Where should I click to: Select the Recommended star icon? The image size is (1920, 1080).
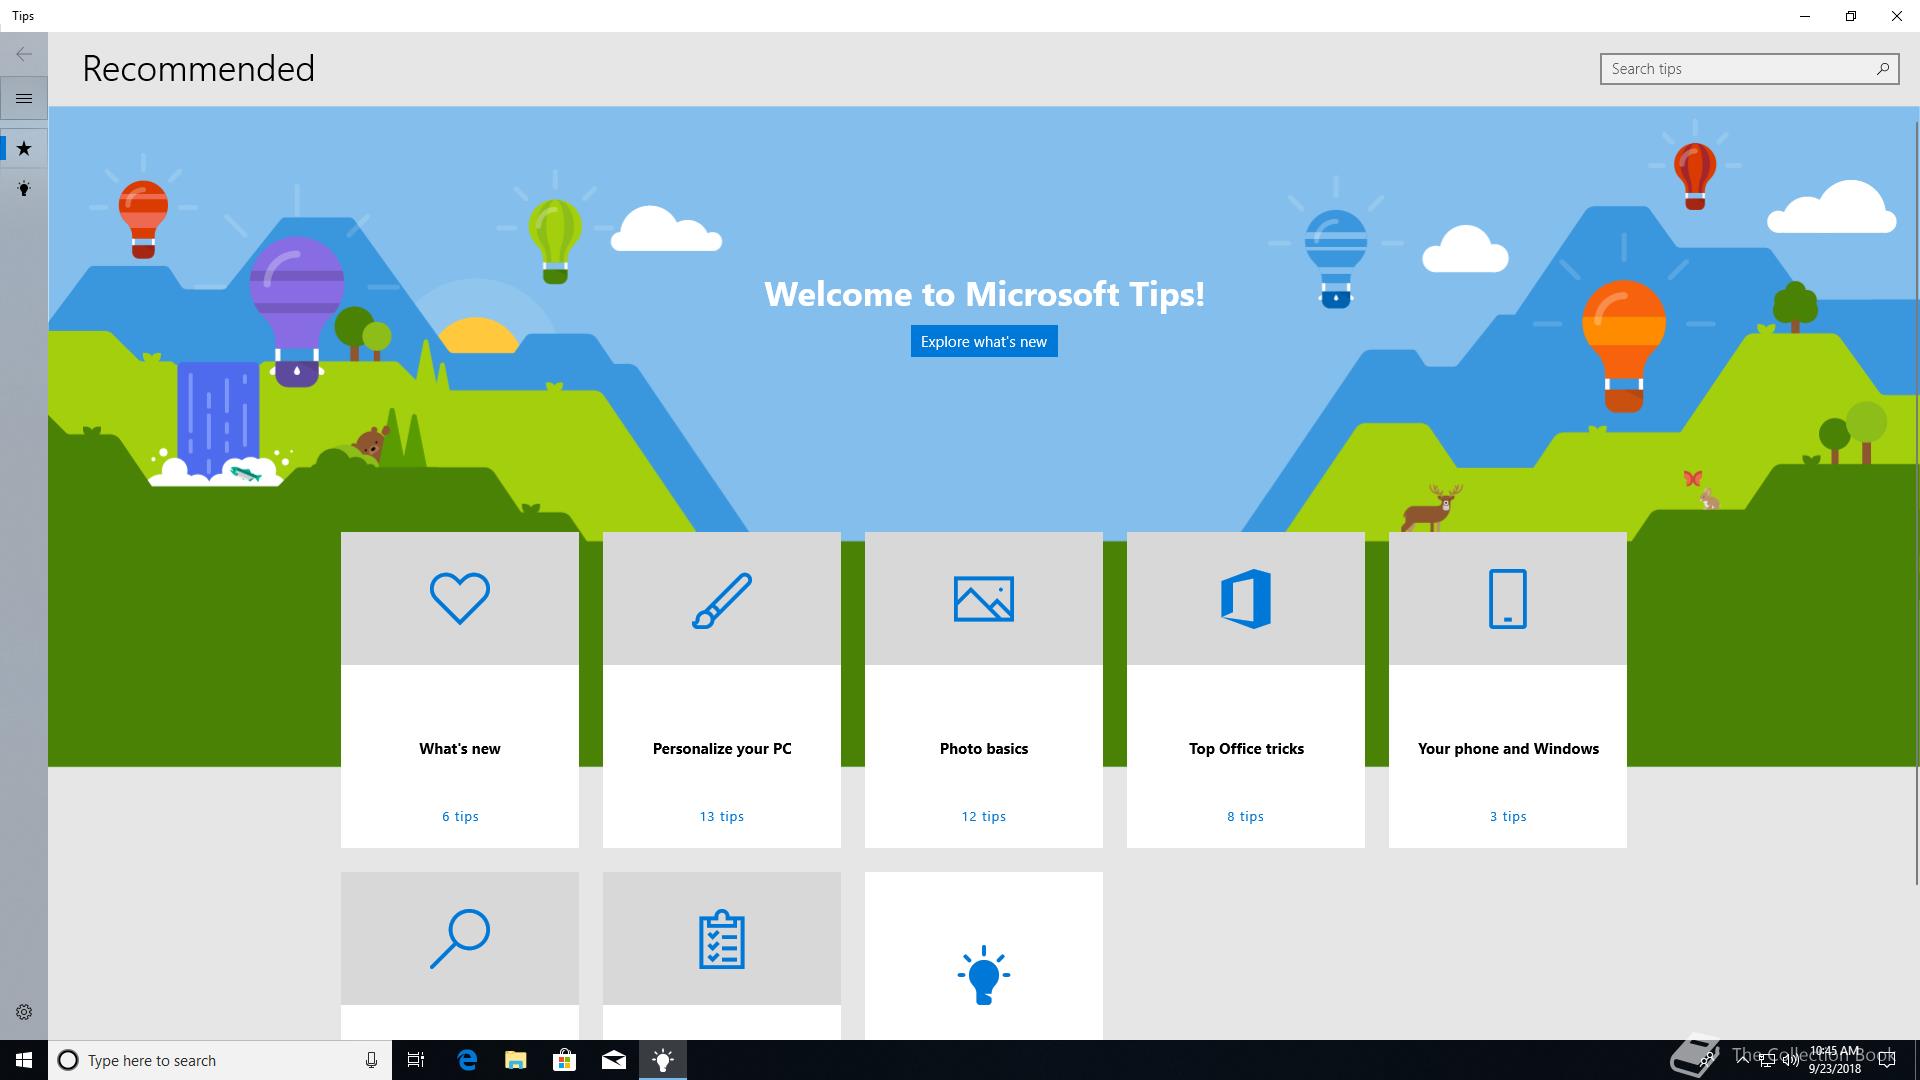(24, 149)
